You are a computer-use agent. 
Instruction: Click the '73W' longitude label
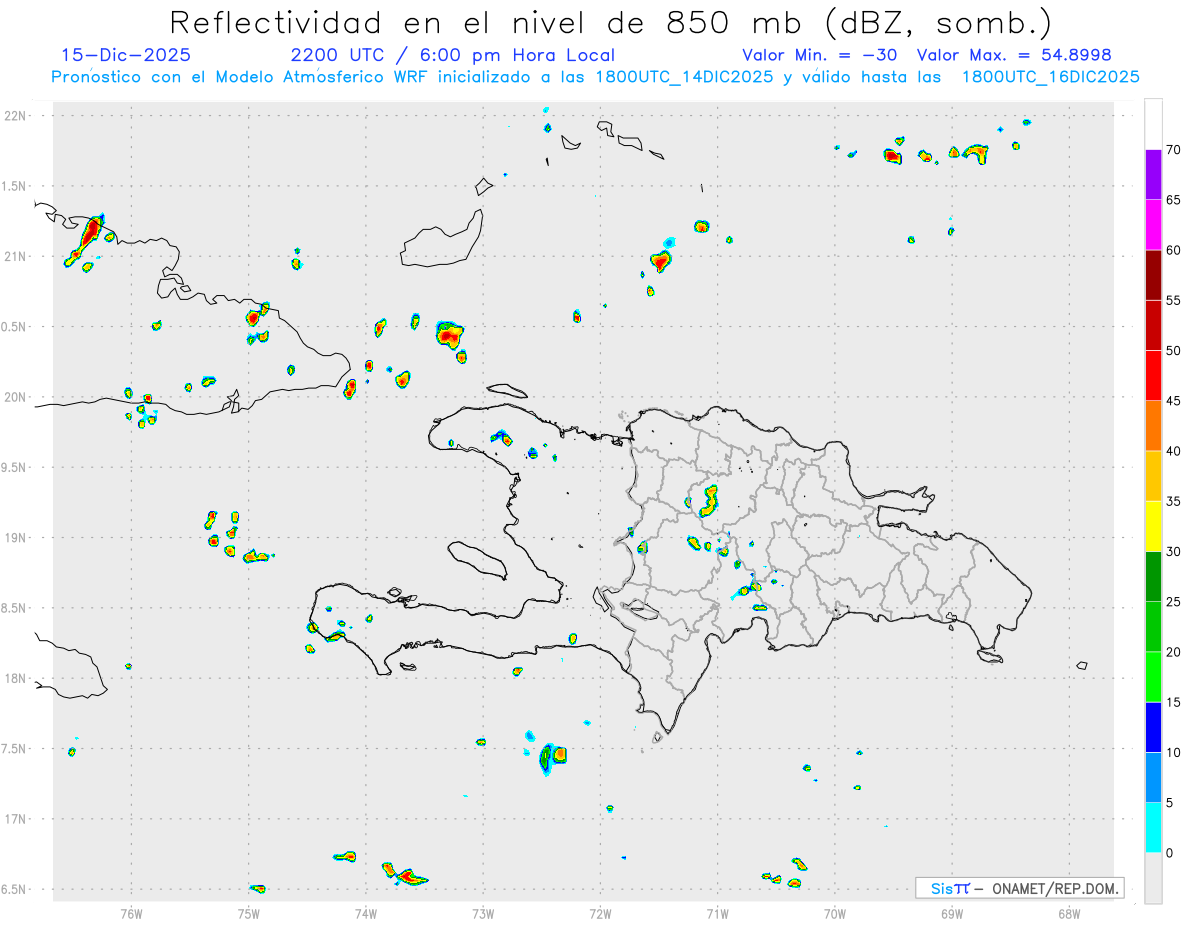tap(483, 913)
